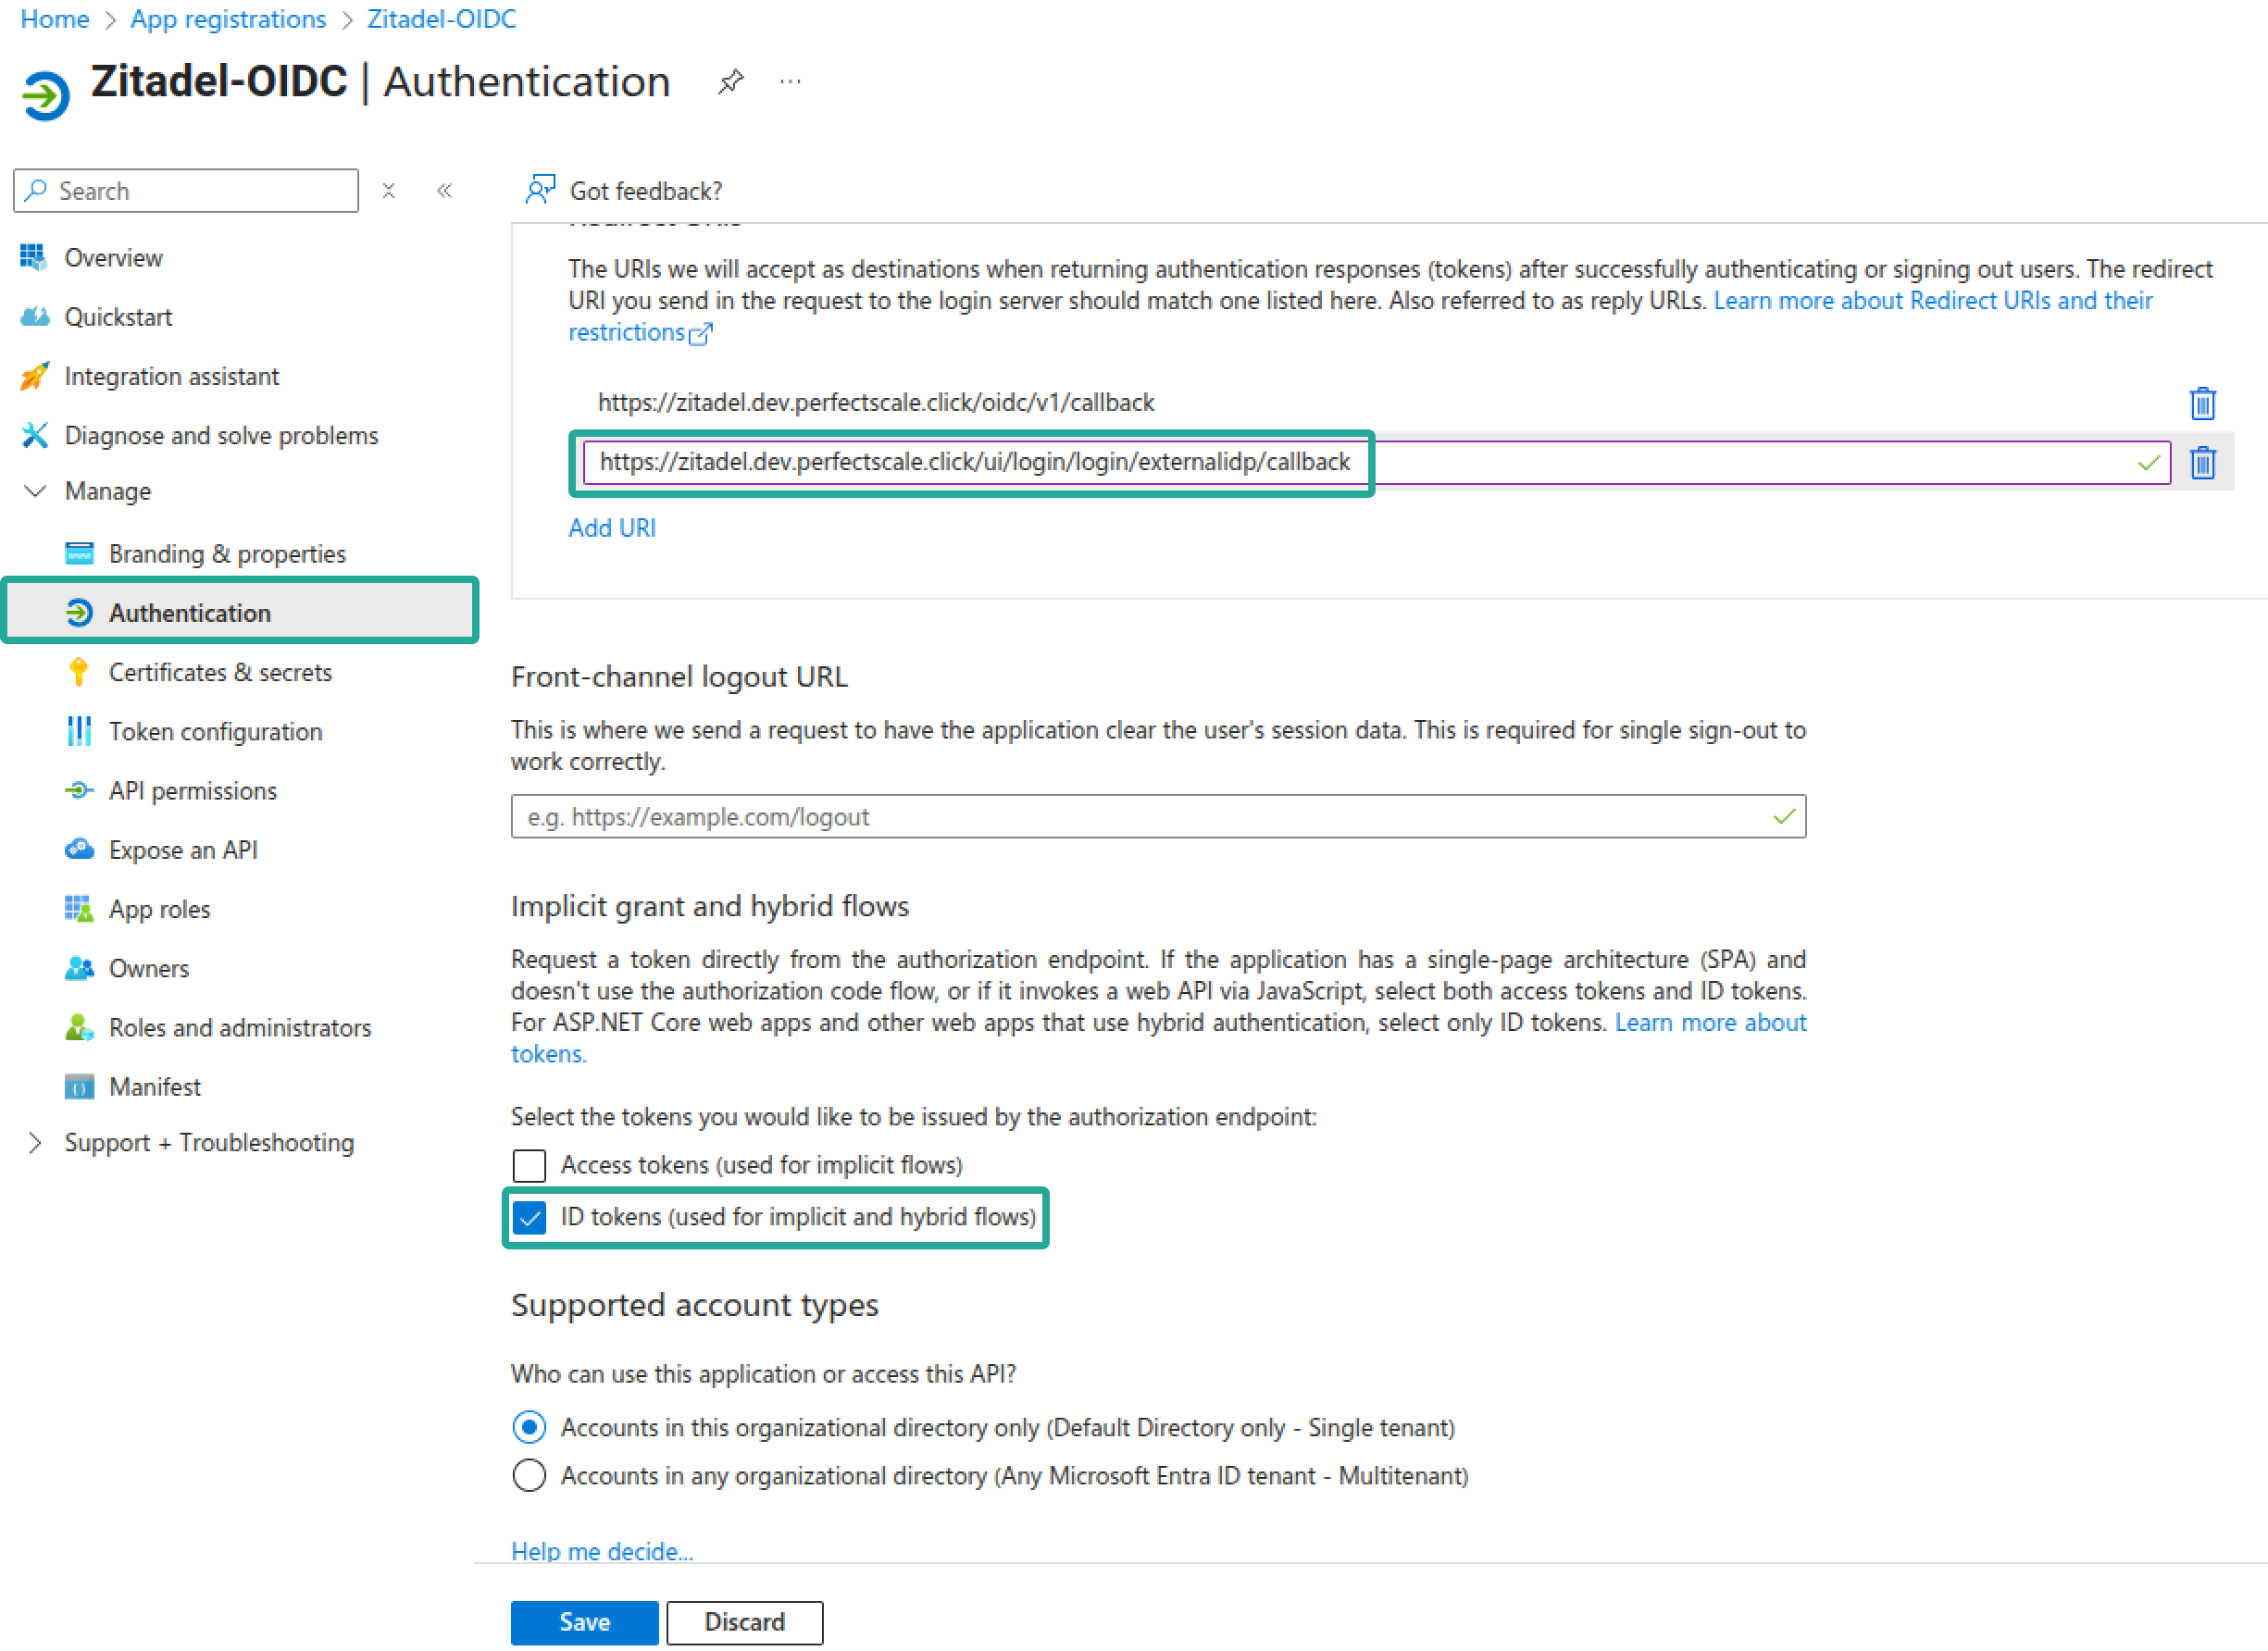The width and height of the screenshot is (2268, 1651).
Task: Click the Owners people icon
Action: click(x=79, y=968)
